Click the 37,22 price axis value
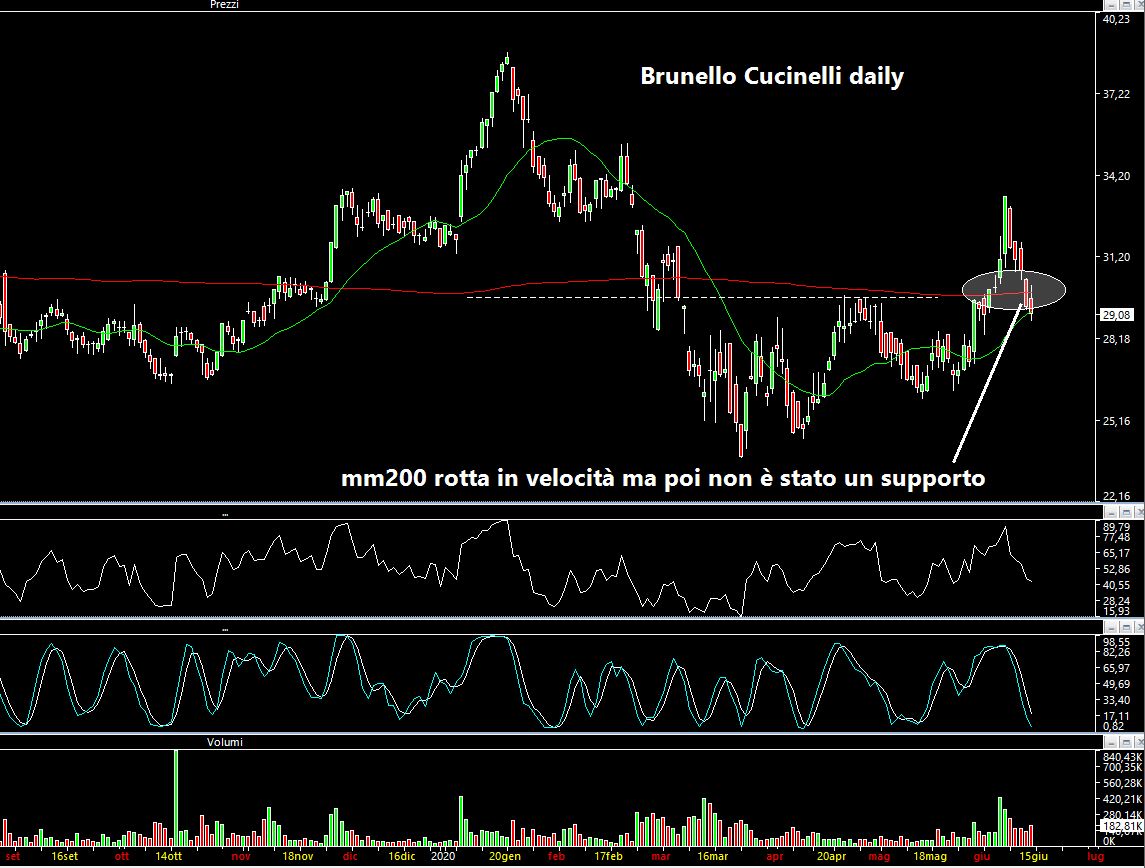 coord(1117,94)
